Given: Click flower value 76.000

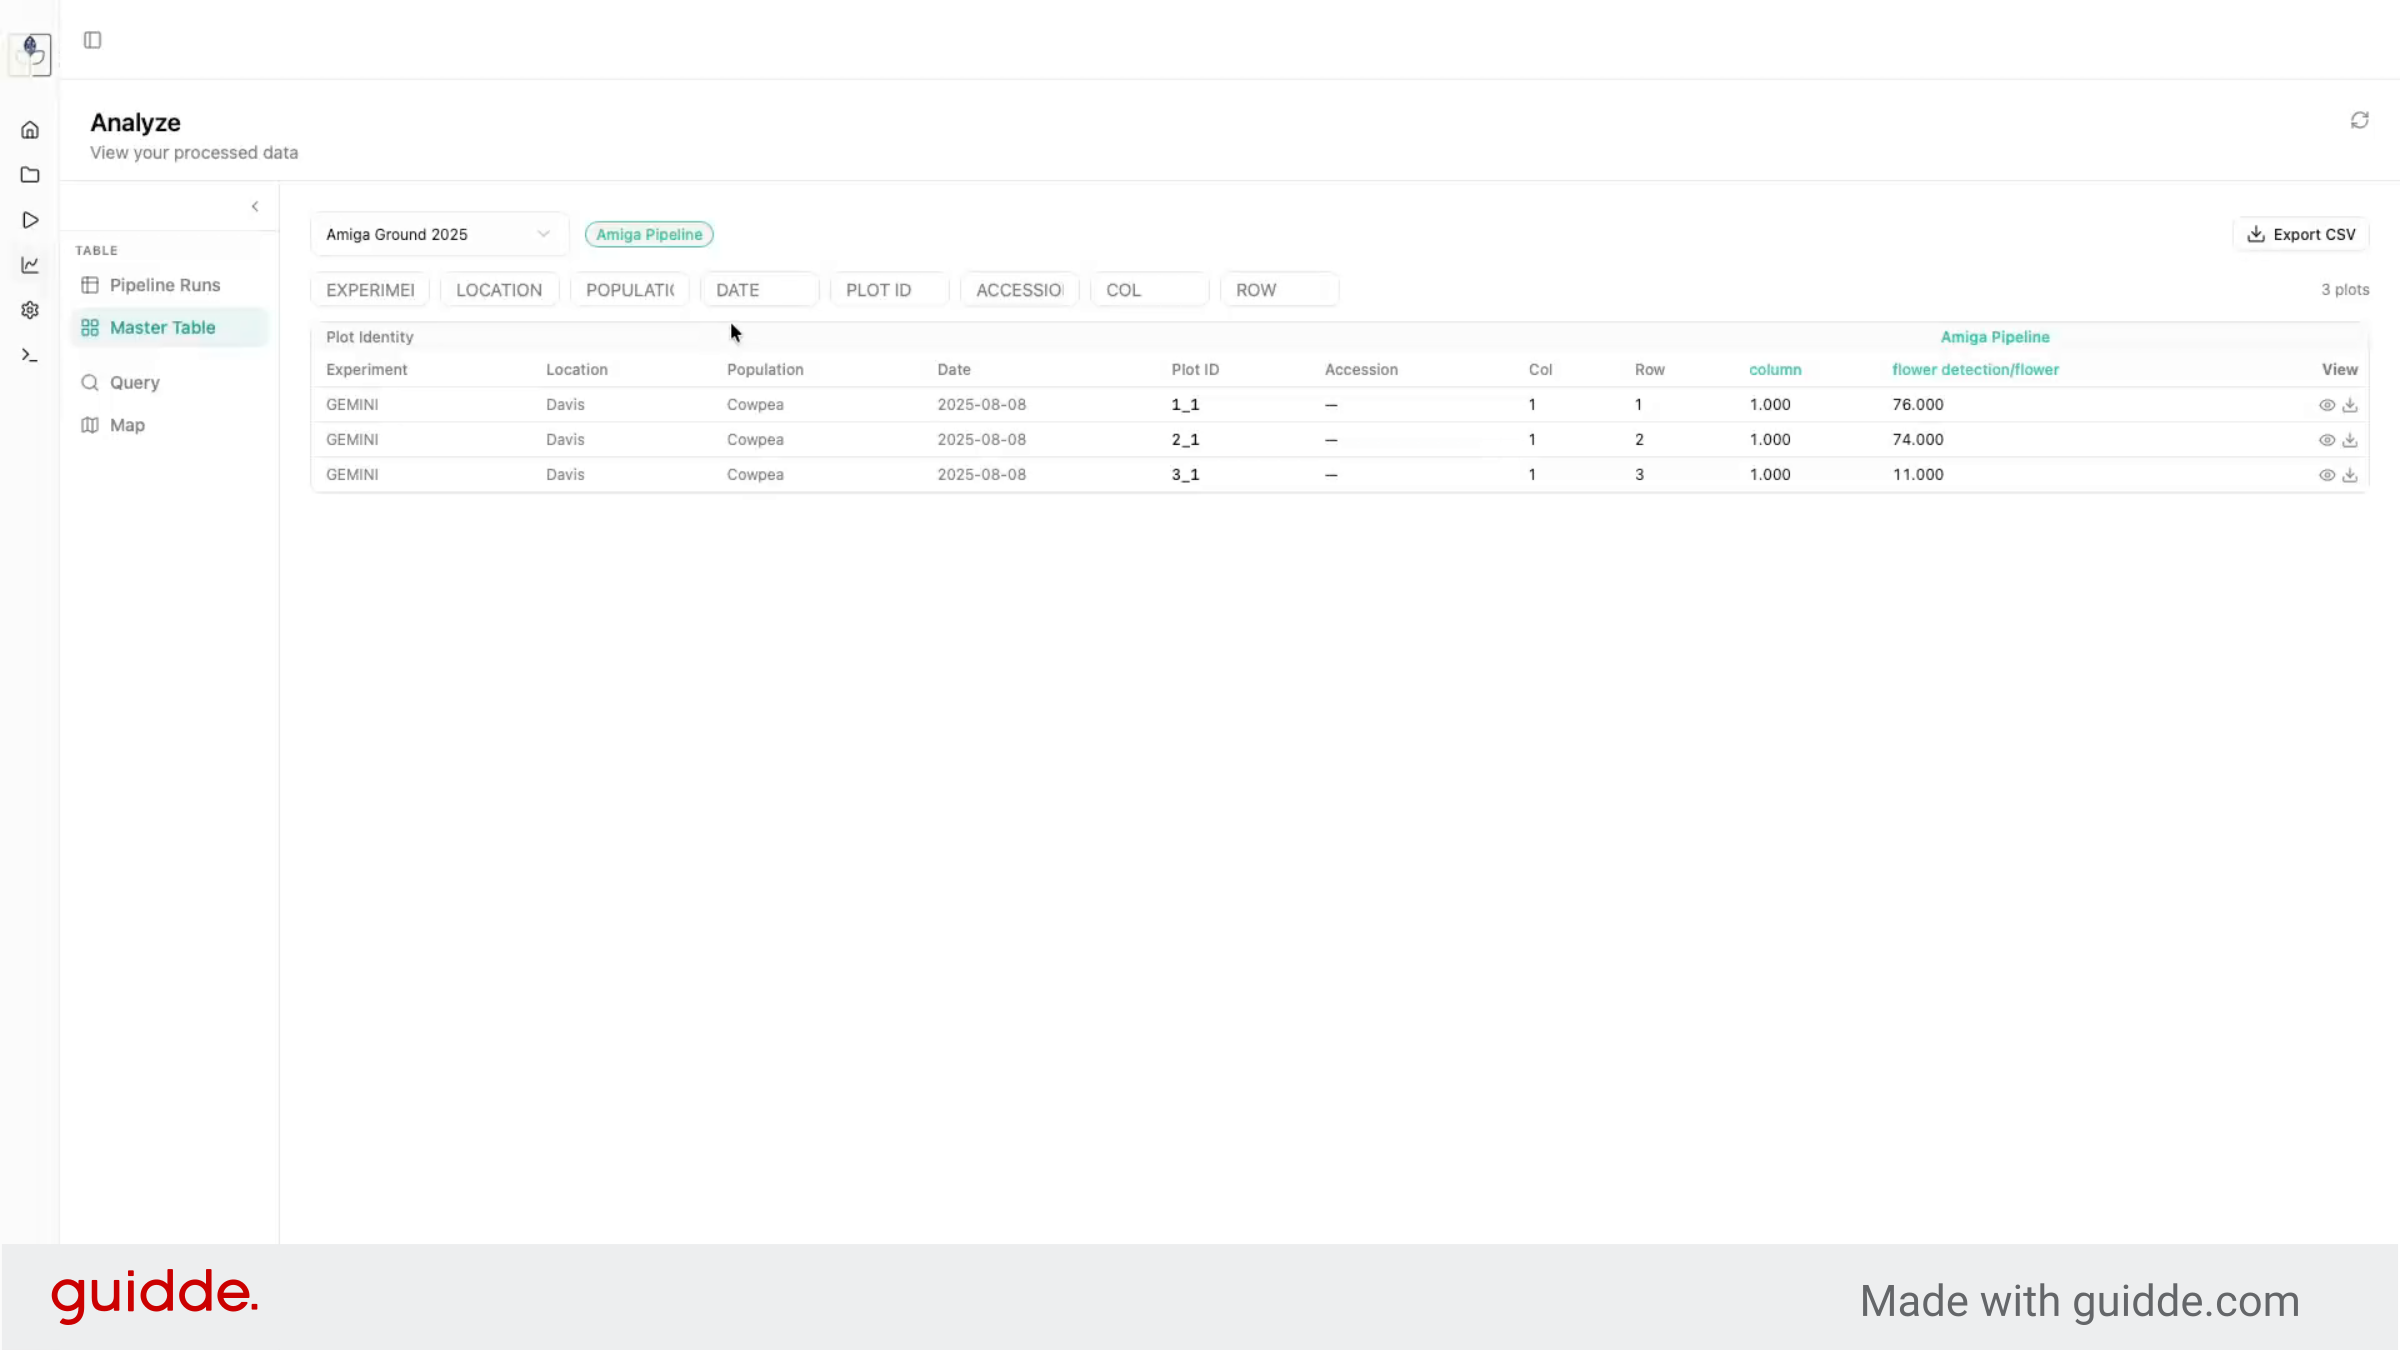Looking at the screenshot, I should click(x=1918, y=404).
